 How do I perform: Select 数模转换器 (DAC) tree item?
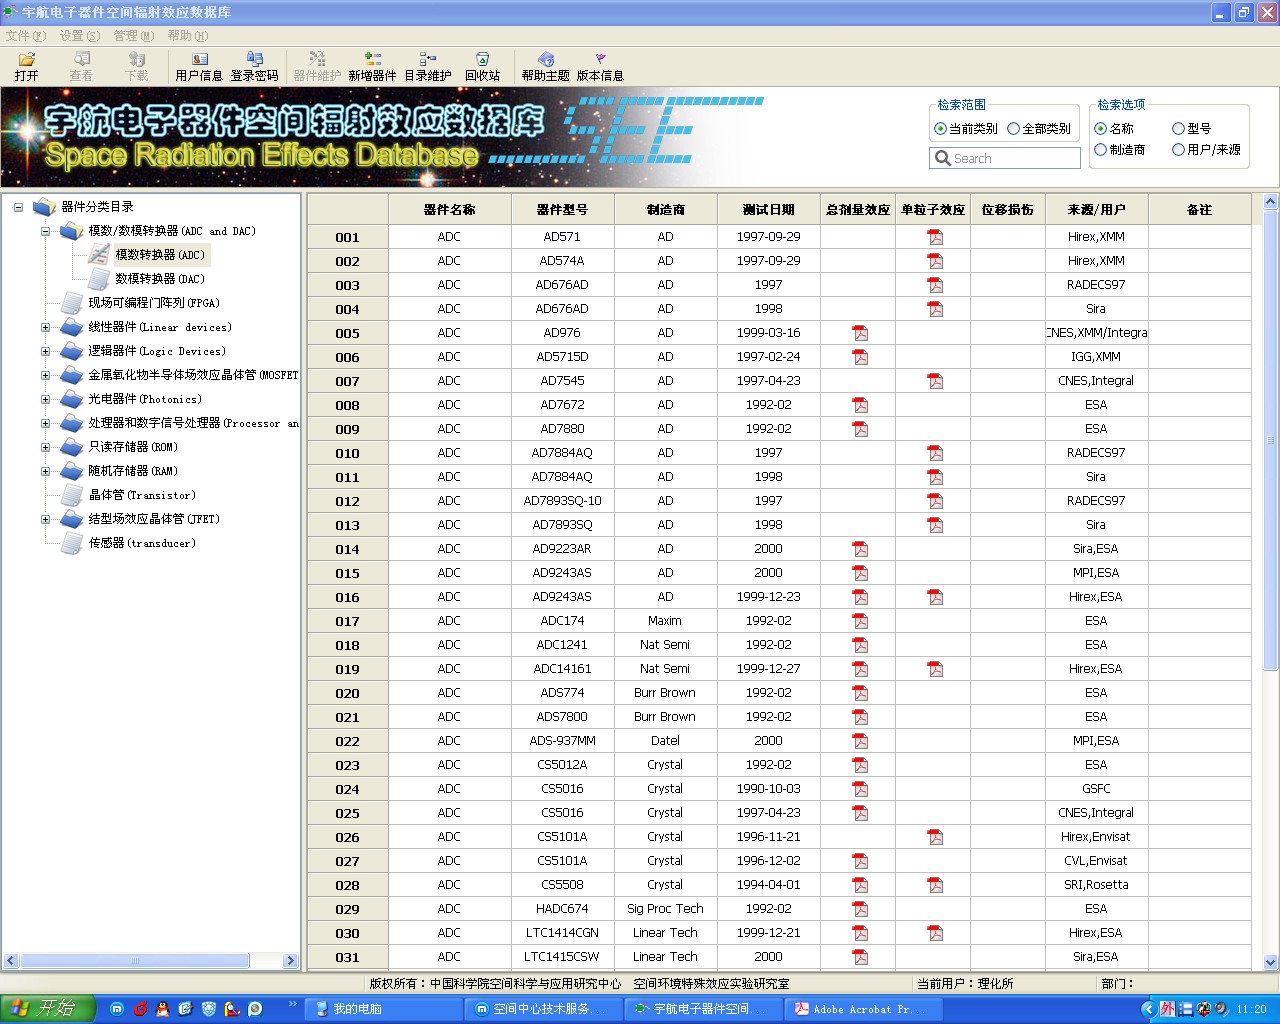(160, 279)
